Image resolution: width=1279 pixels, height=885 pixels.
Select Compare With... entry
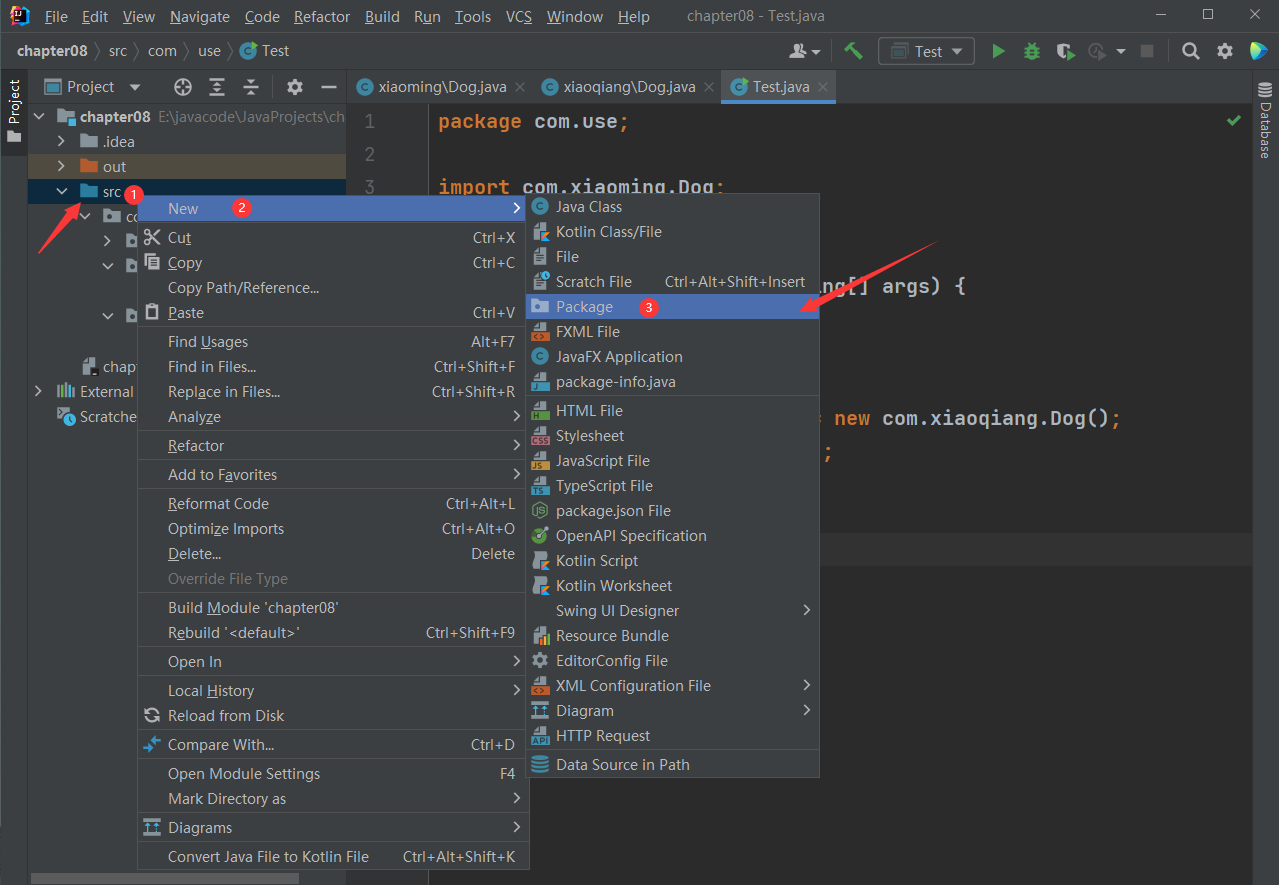[332, 745]
